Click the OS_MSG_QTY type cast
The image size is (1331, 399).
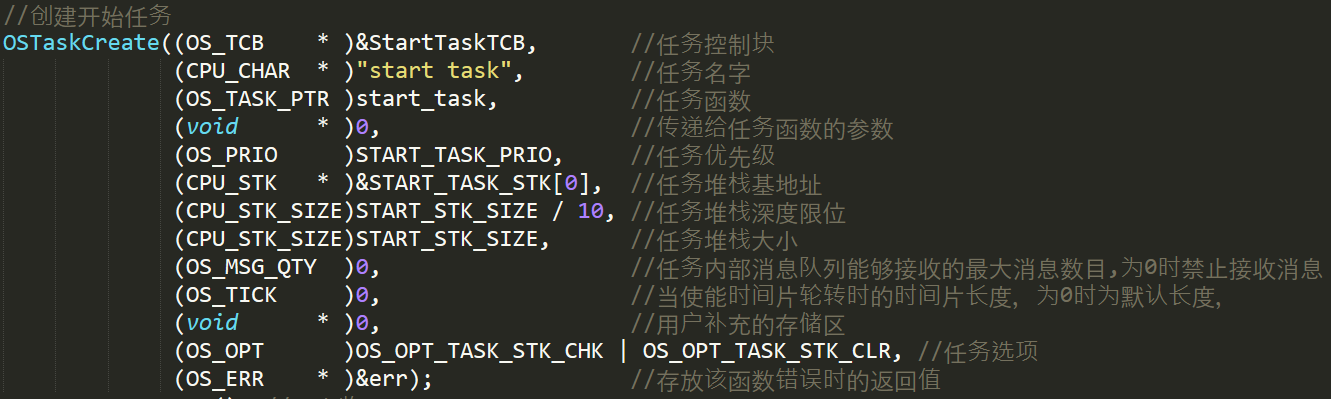tap(246, 268)
